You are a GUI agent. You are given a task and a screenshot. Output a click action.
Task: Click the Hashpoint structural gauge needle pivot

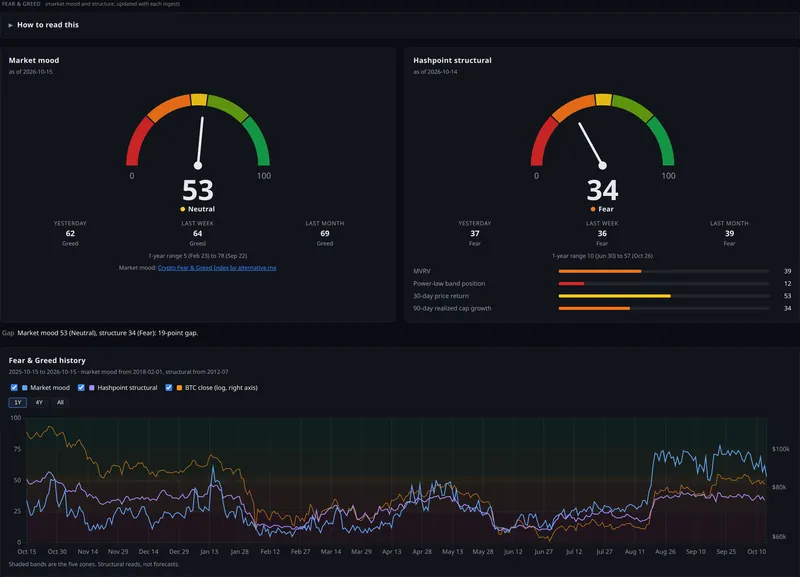(603, 165)
